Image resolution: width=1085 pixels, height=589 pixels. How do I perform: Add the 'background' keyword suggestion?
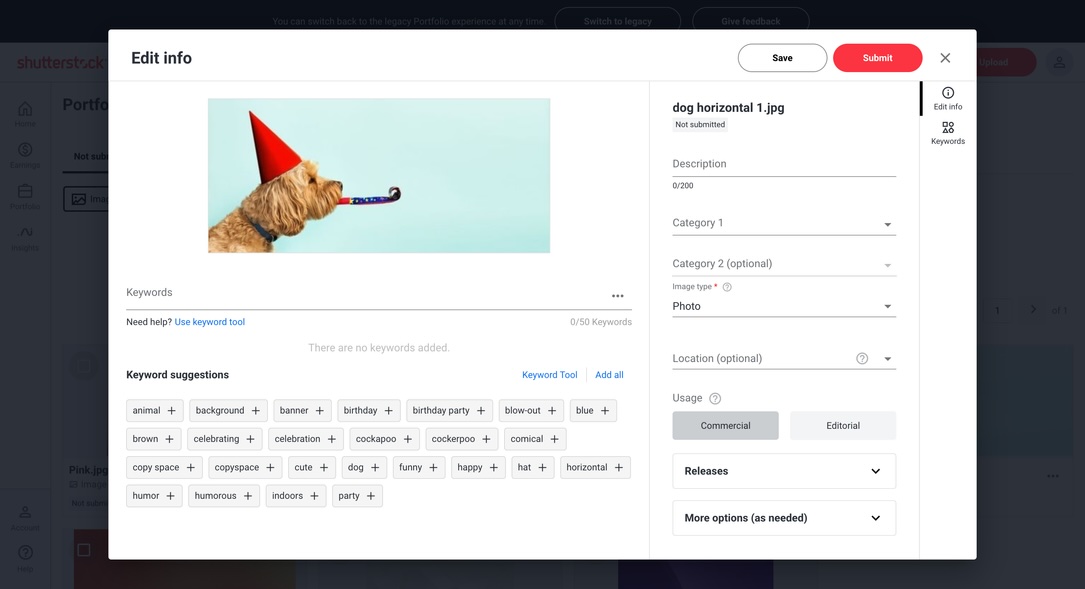(x=228, y=410)
